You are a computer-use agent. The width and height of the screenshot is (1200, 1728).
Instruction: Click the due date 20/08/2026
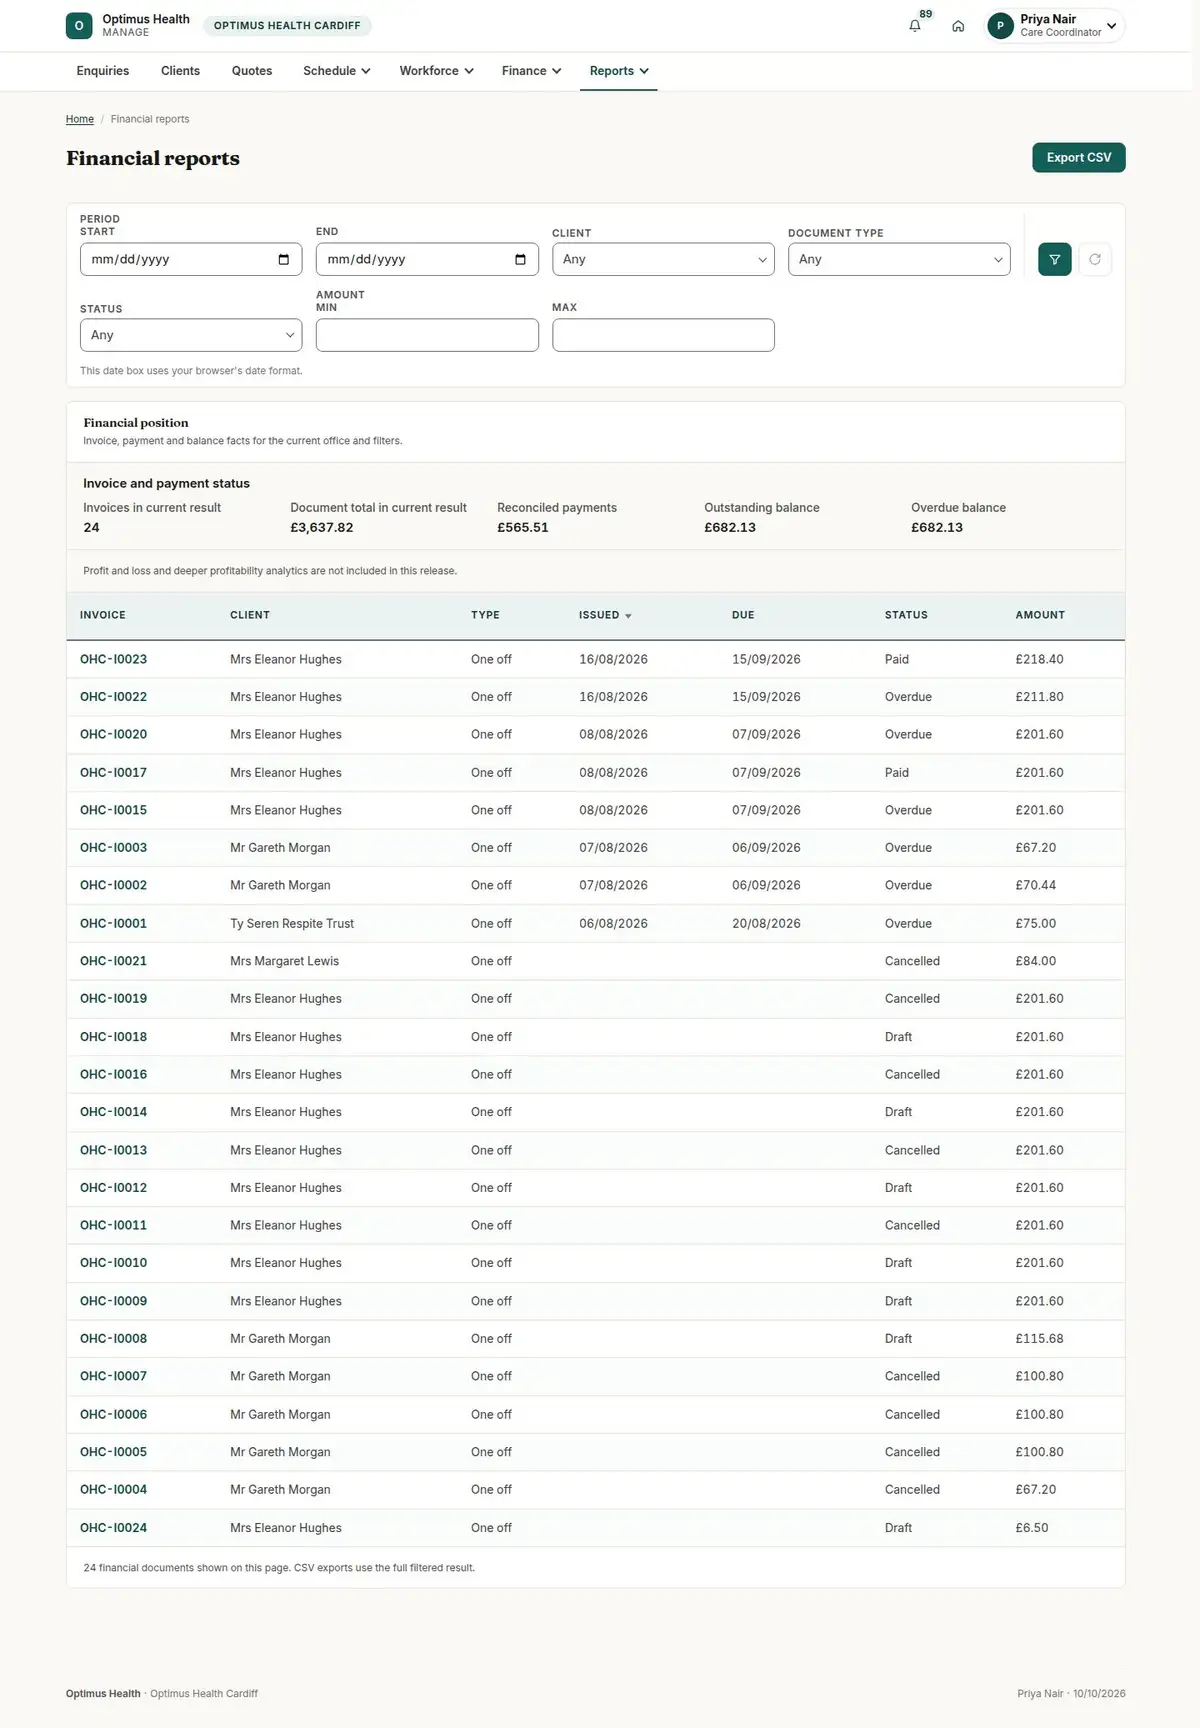click(766, 924)
